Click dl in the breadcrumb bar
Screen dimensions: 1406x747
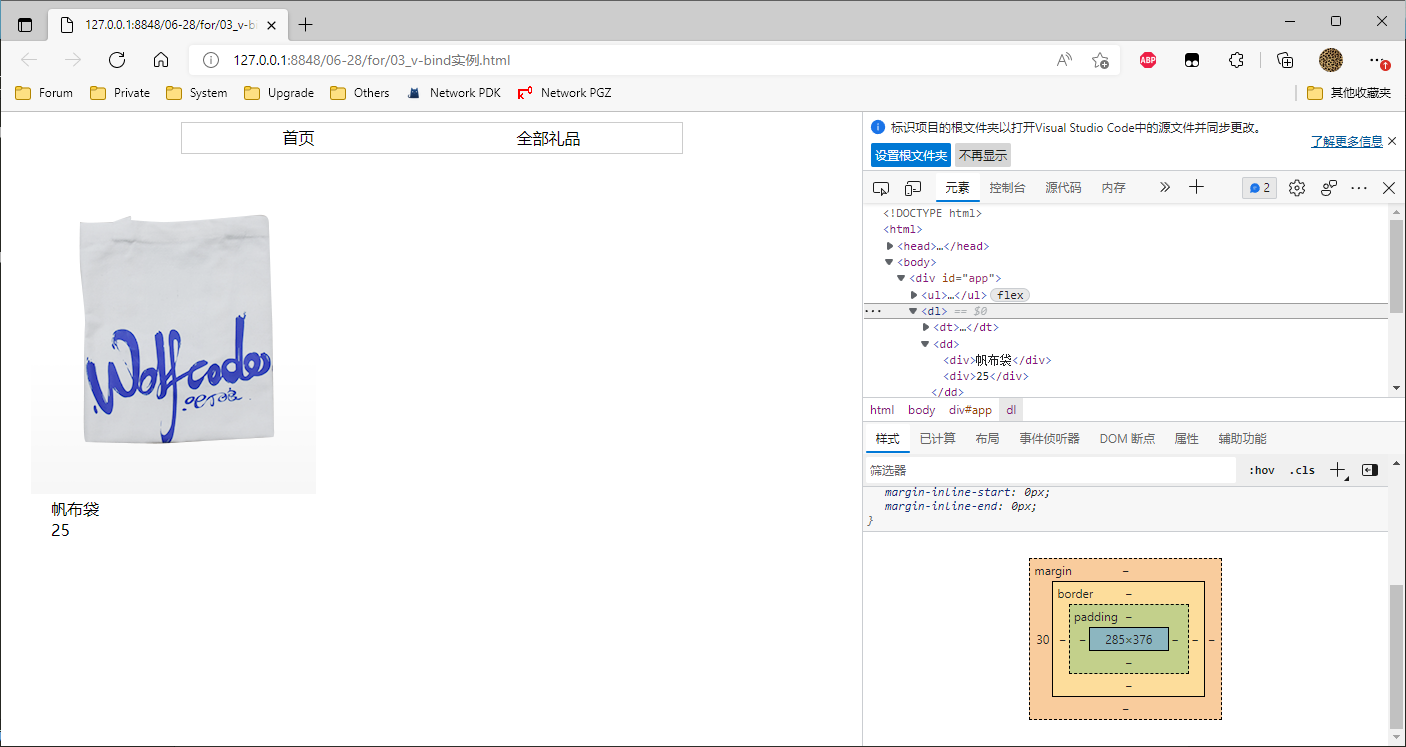1011,410
